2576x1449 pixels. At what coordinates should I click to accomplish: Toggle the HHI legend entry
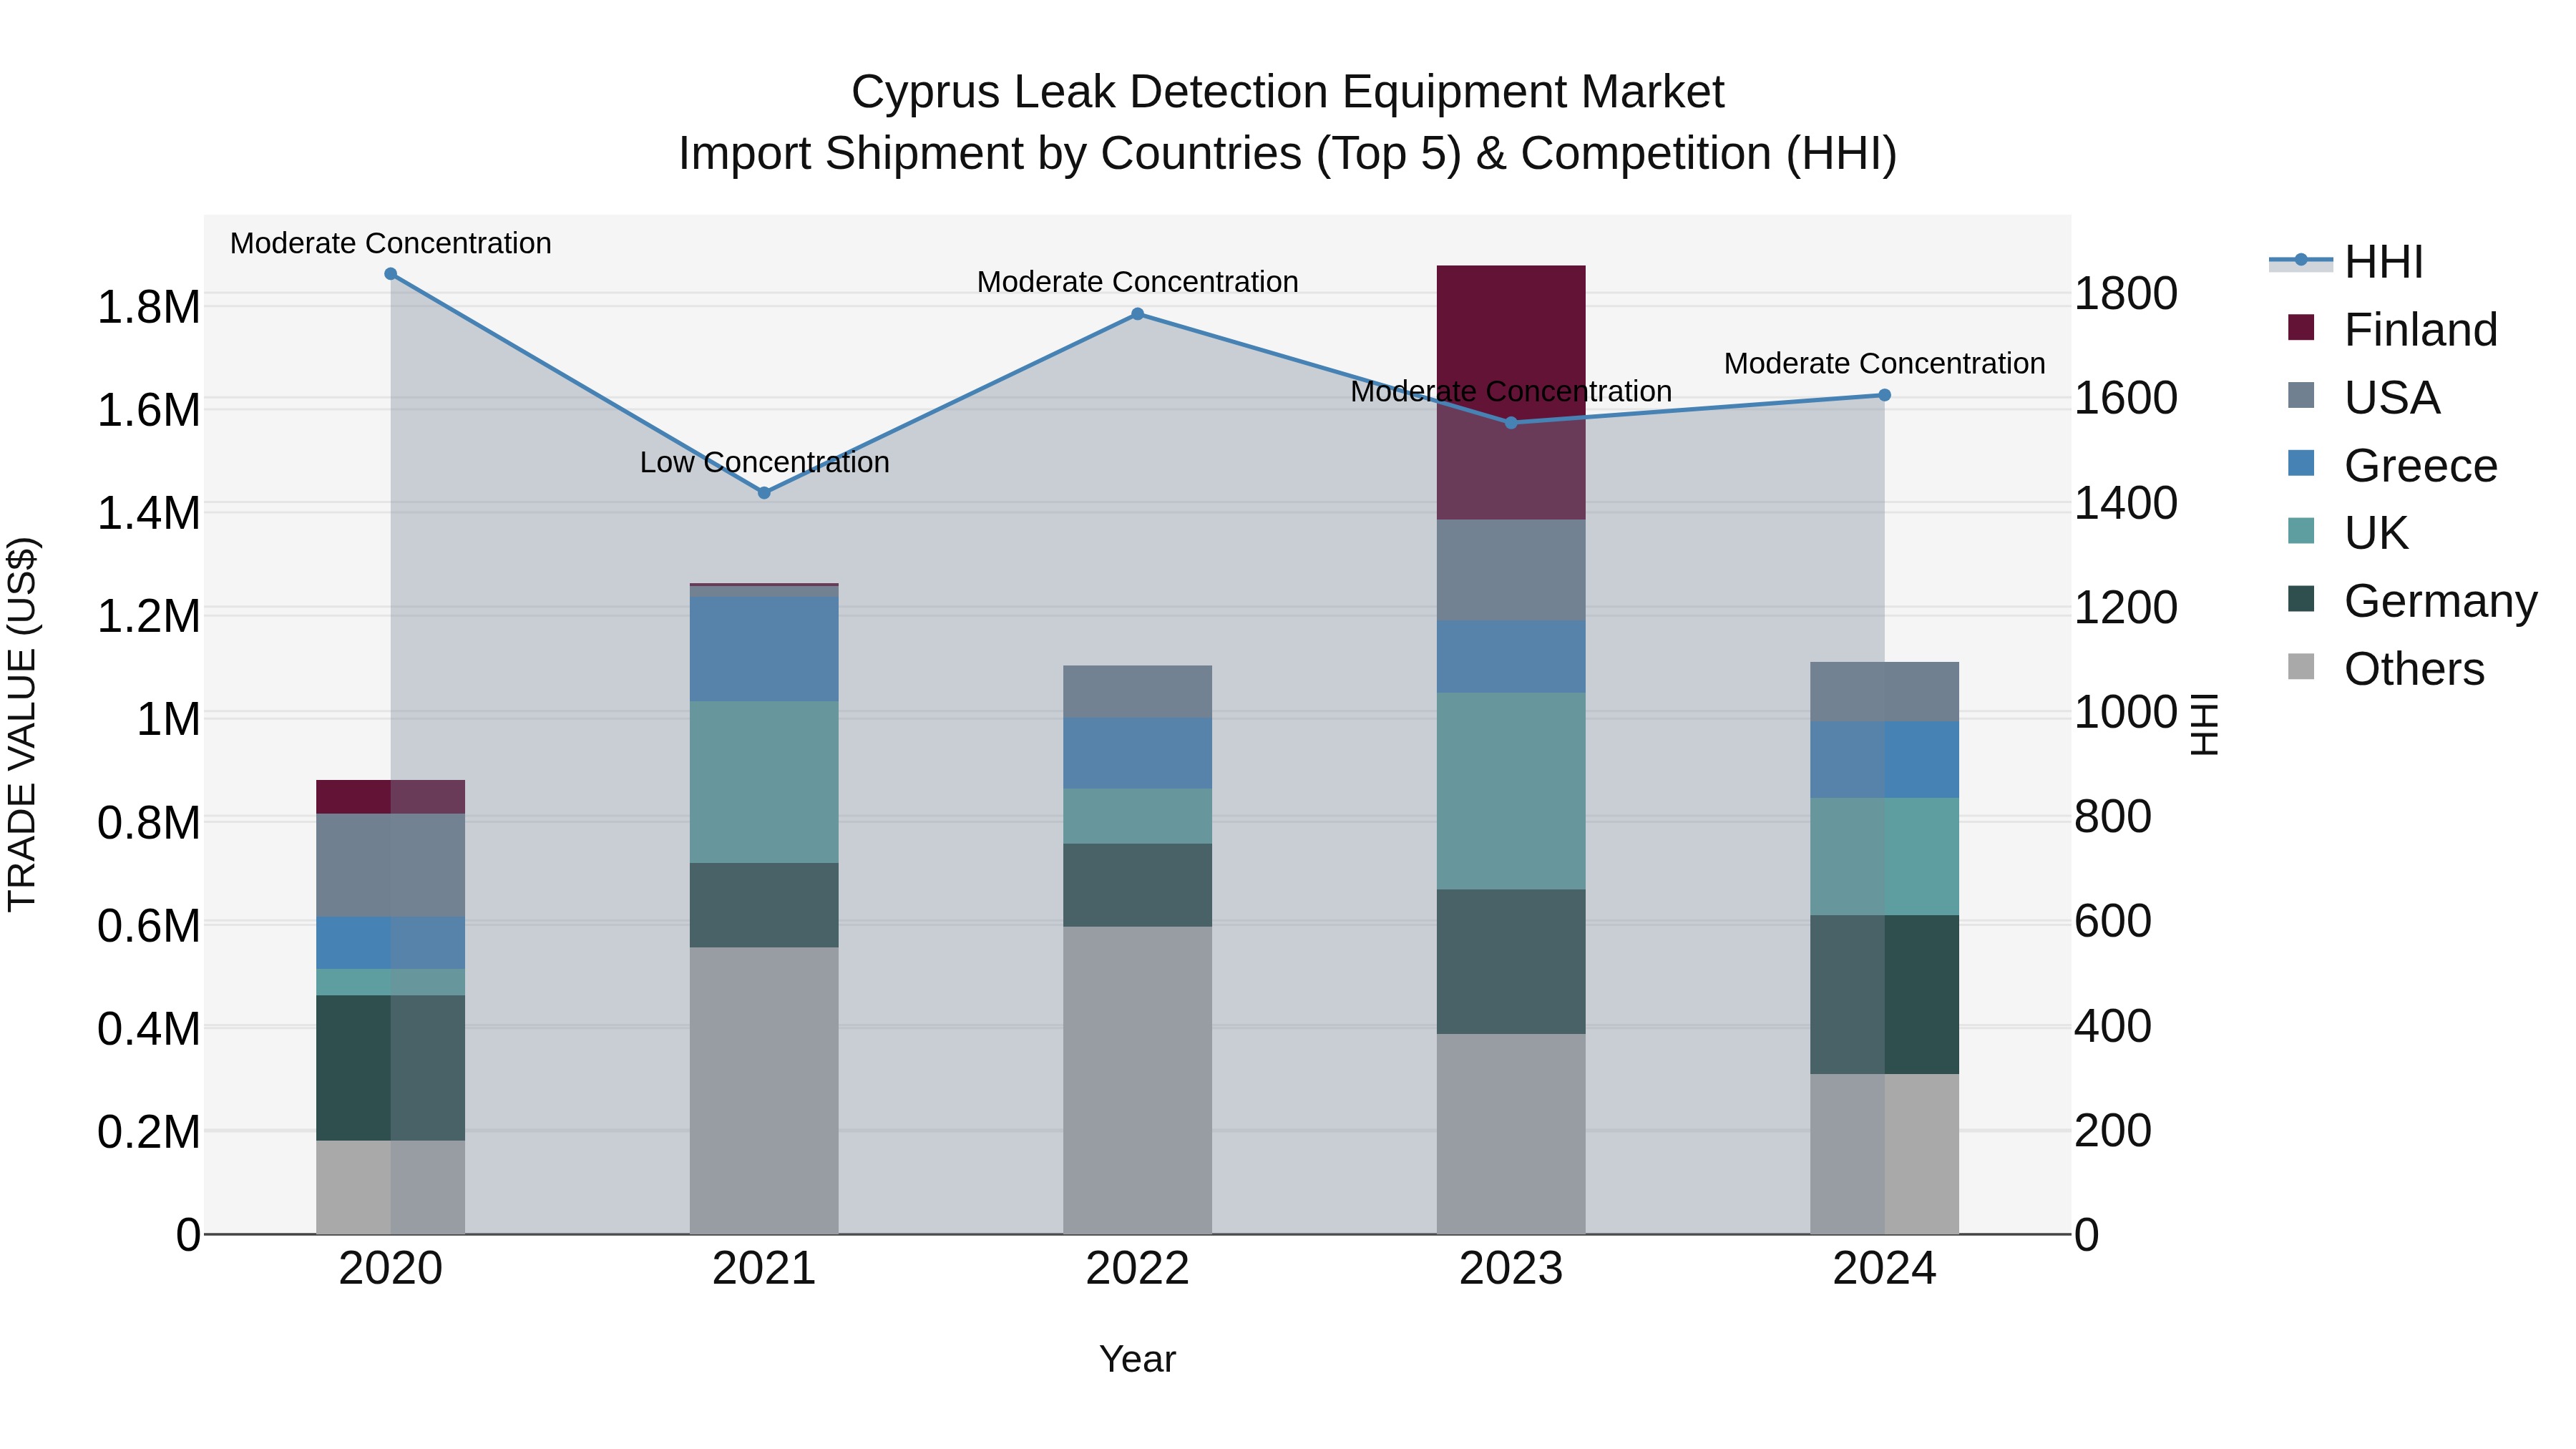click(x=2346, y=262)
